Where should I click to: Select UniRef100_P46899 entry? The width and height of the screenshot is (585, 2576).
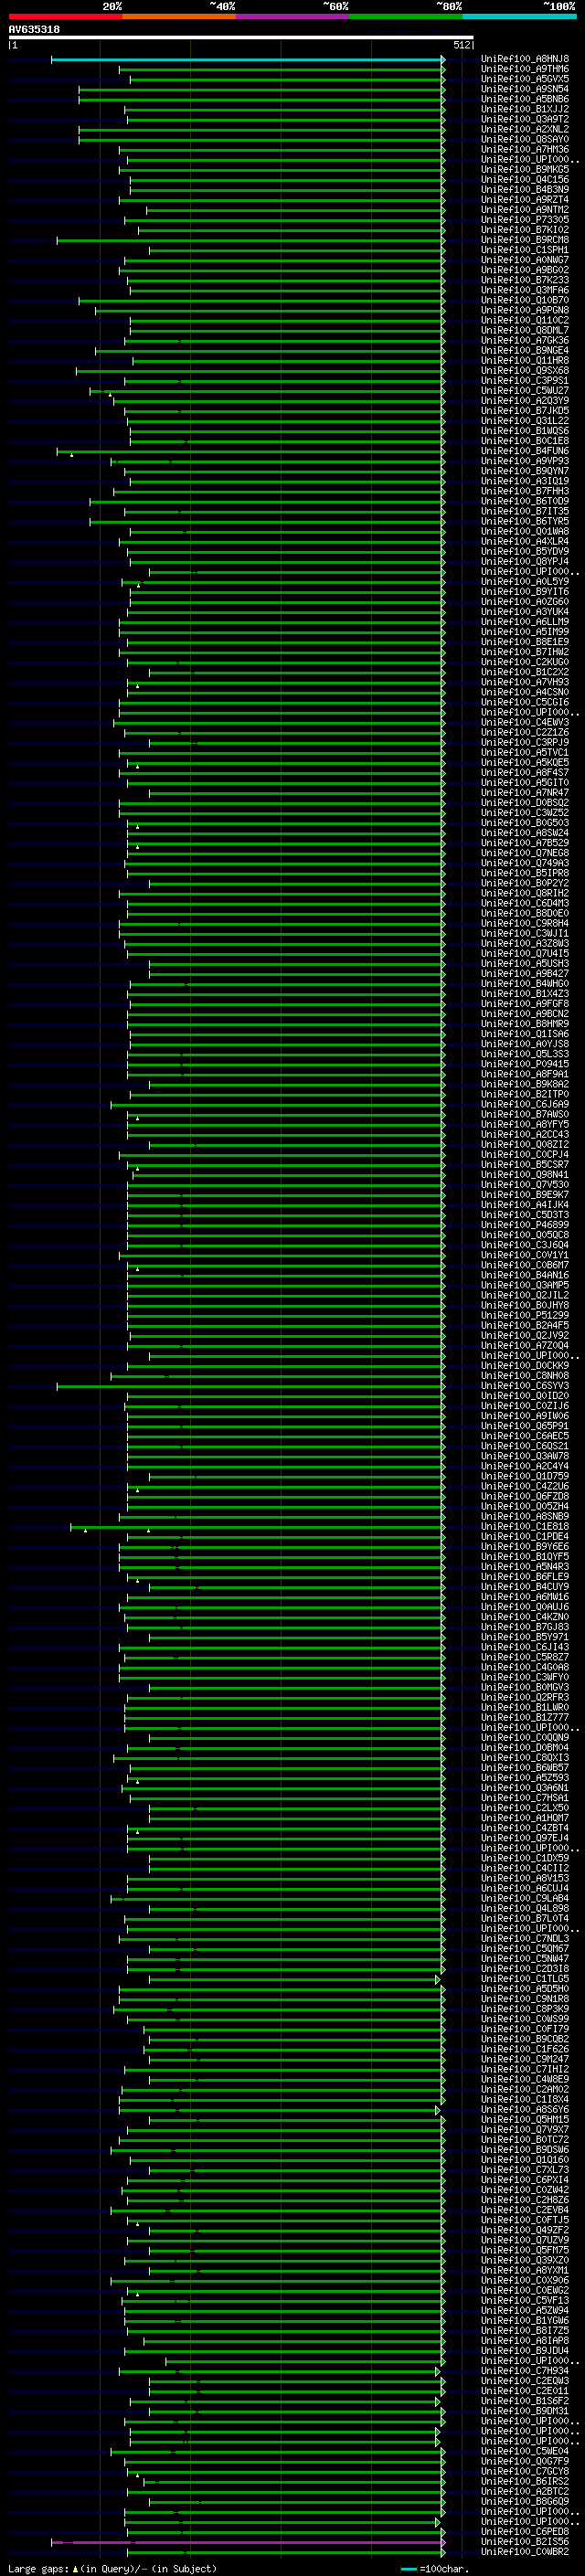(525, 1225)
